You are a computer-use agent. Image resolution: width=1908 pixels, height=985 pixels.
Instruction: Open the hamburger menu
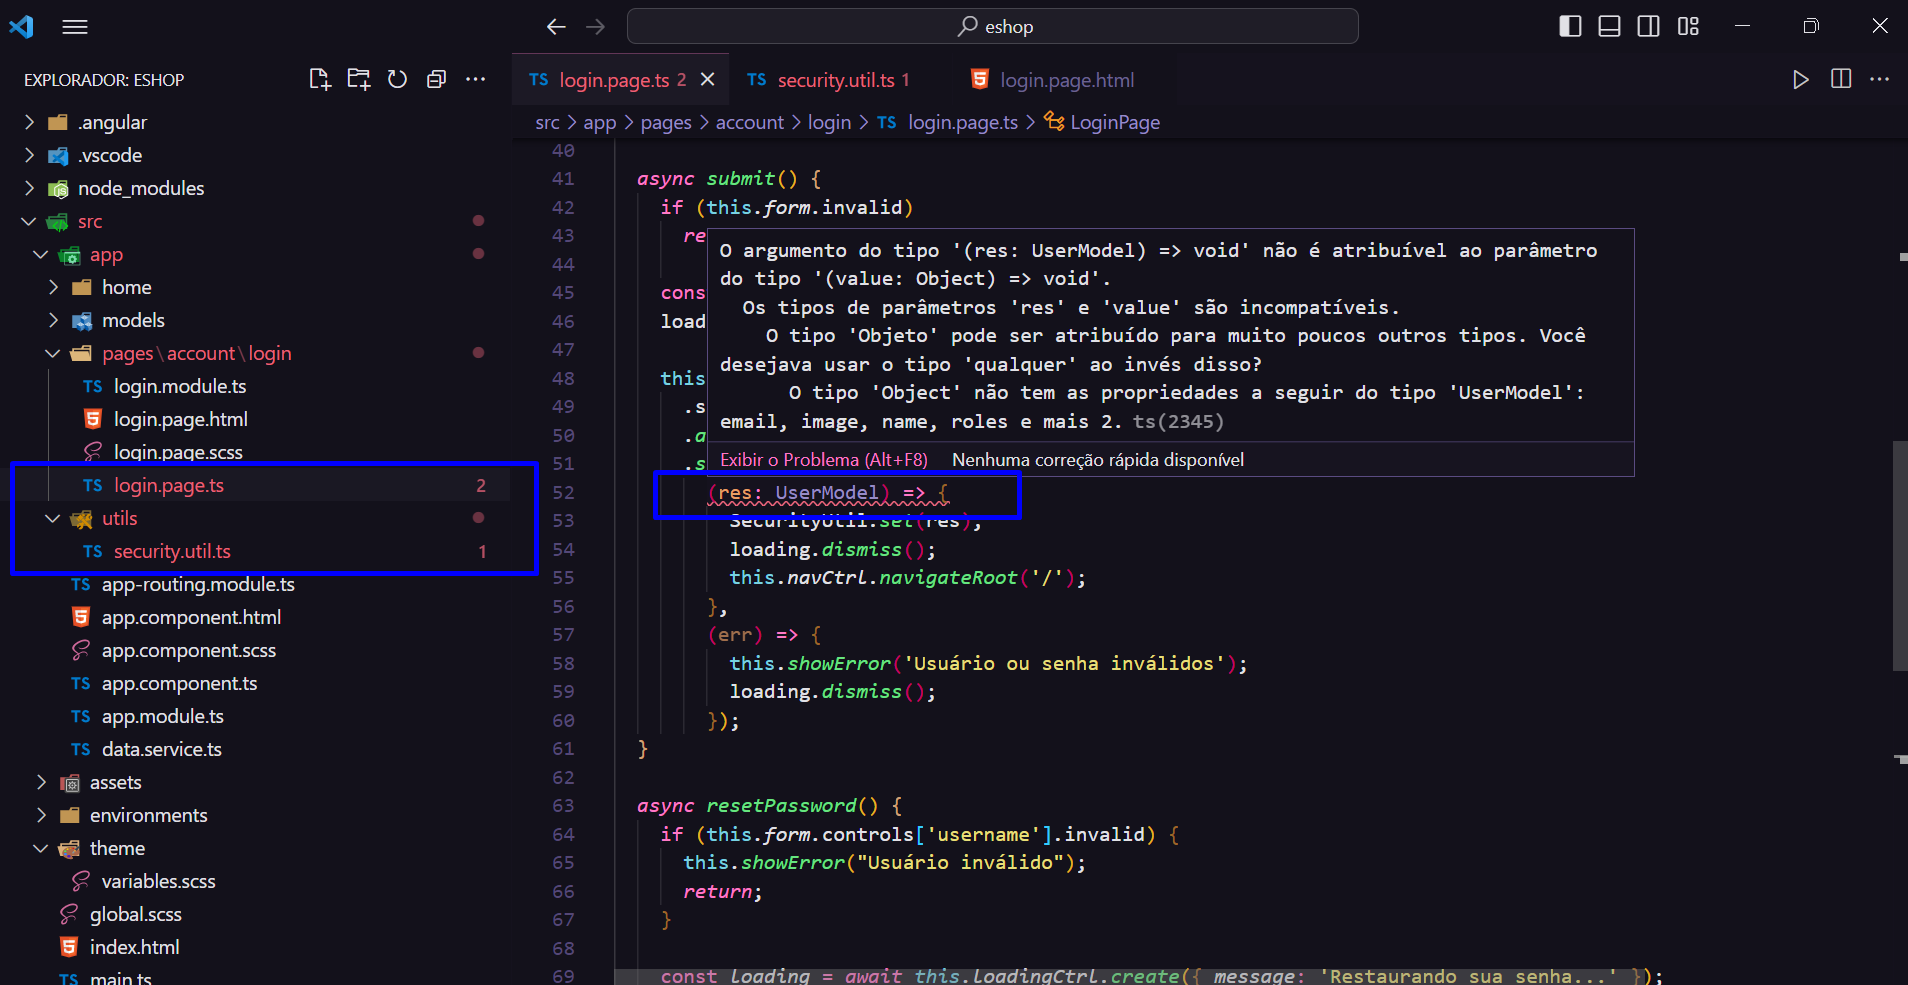74,26
